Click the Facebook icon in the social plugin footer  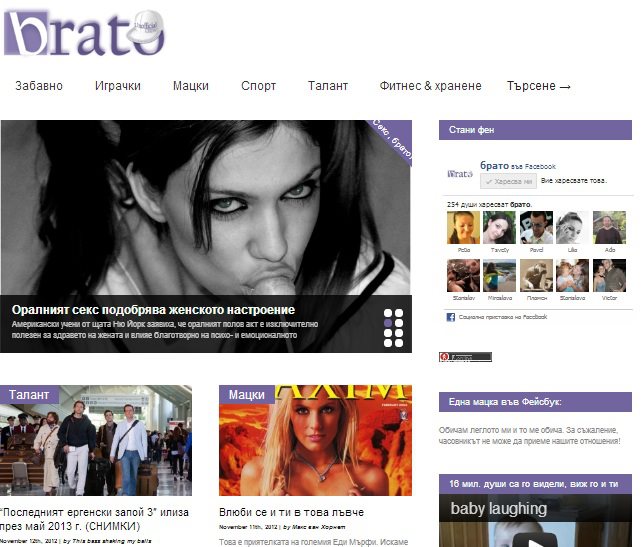click(451, 317)
